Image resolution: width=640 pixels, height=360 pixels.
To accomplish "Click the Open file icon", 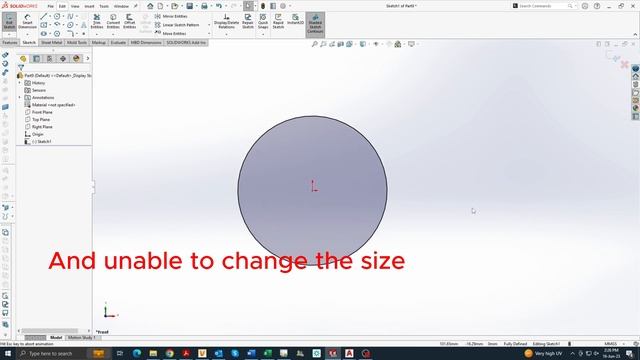I will coord(175,6).
